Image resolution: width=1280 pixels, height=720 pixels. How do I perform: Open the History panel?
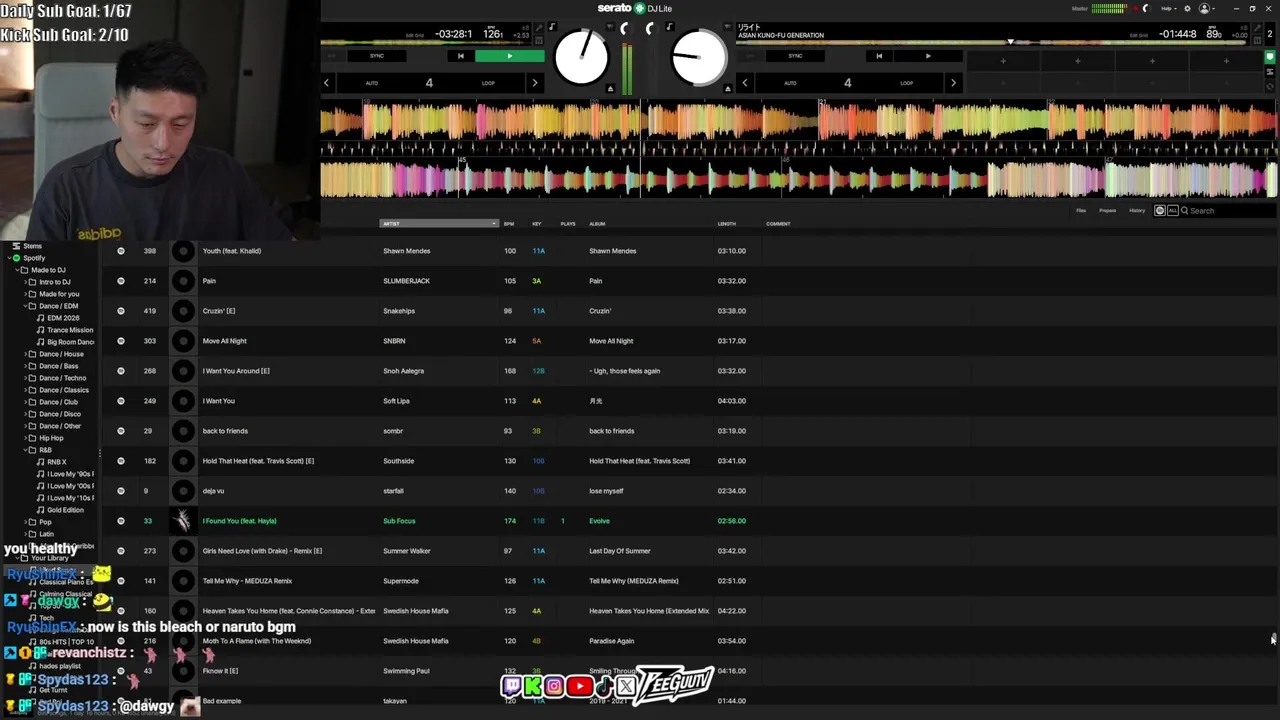[1137, 210]
